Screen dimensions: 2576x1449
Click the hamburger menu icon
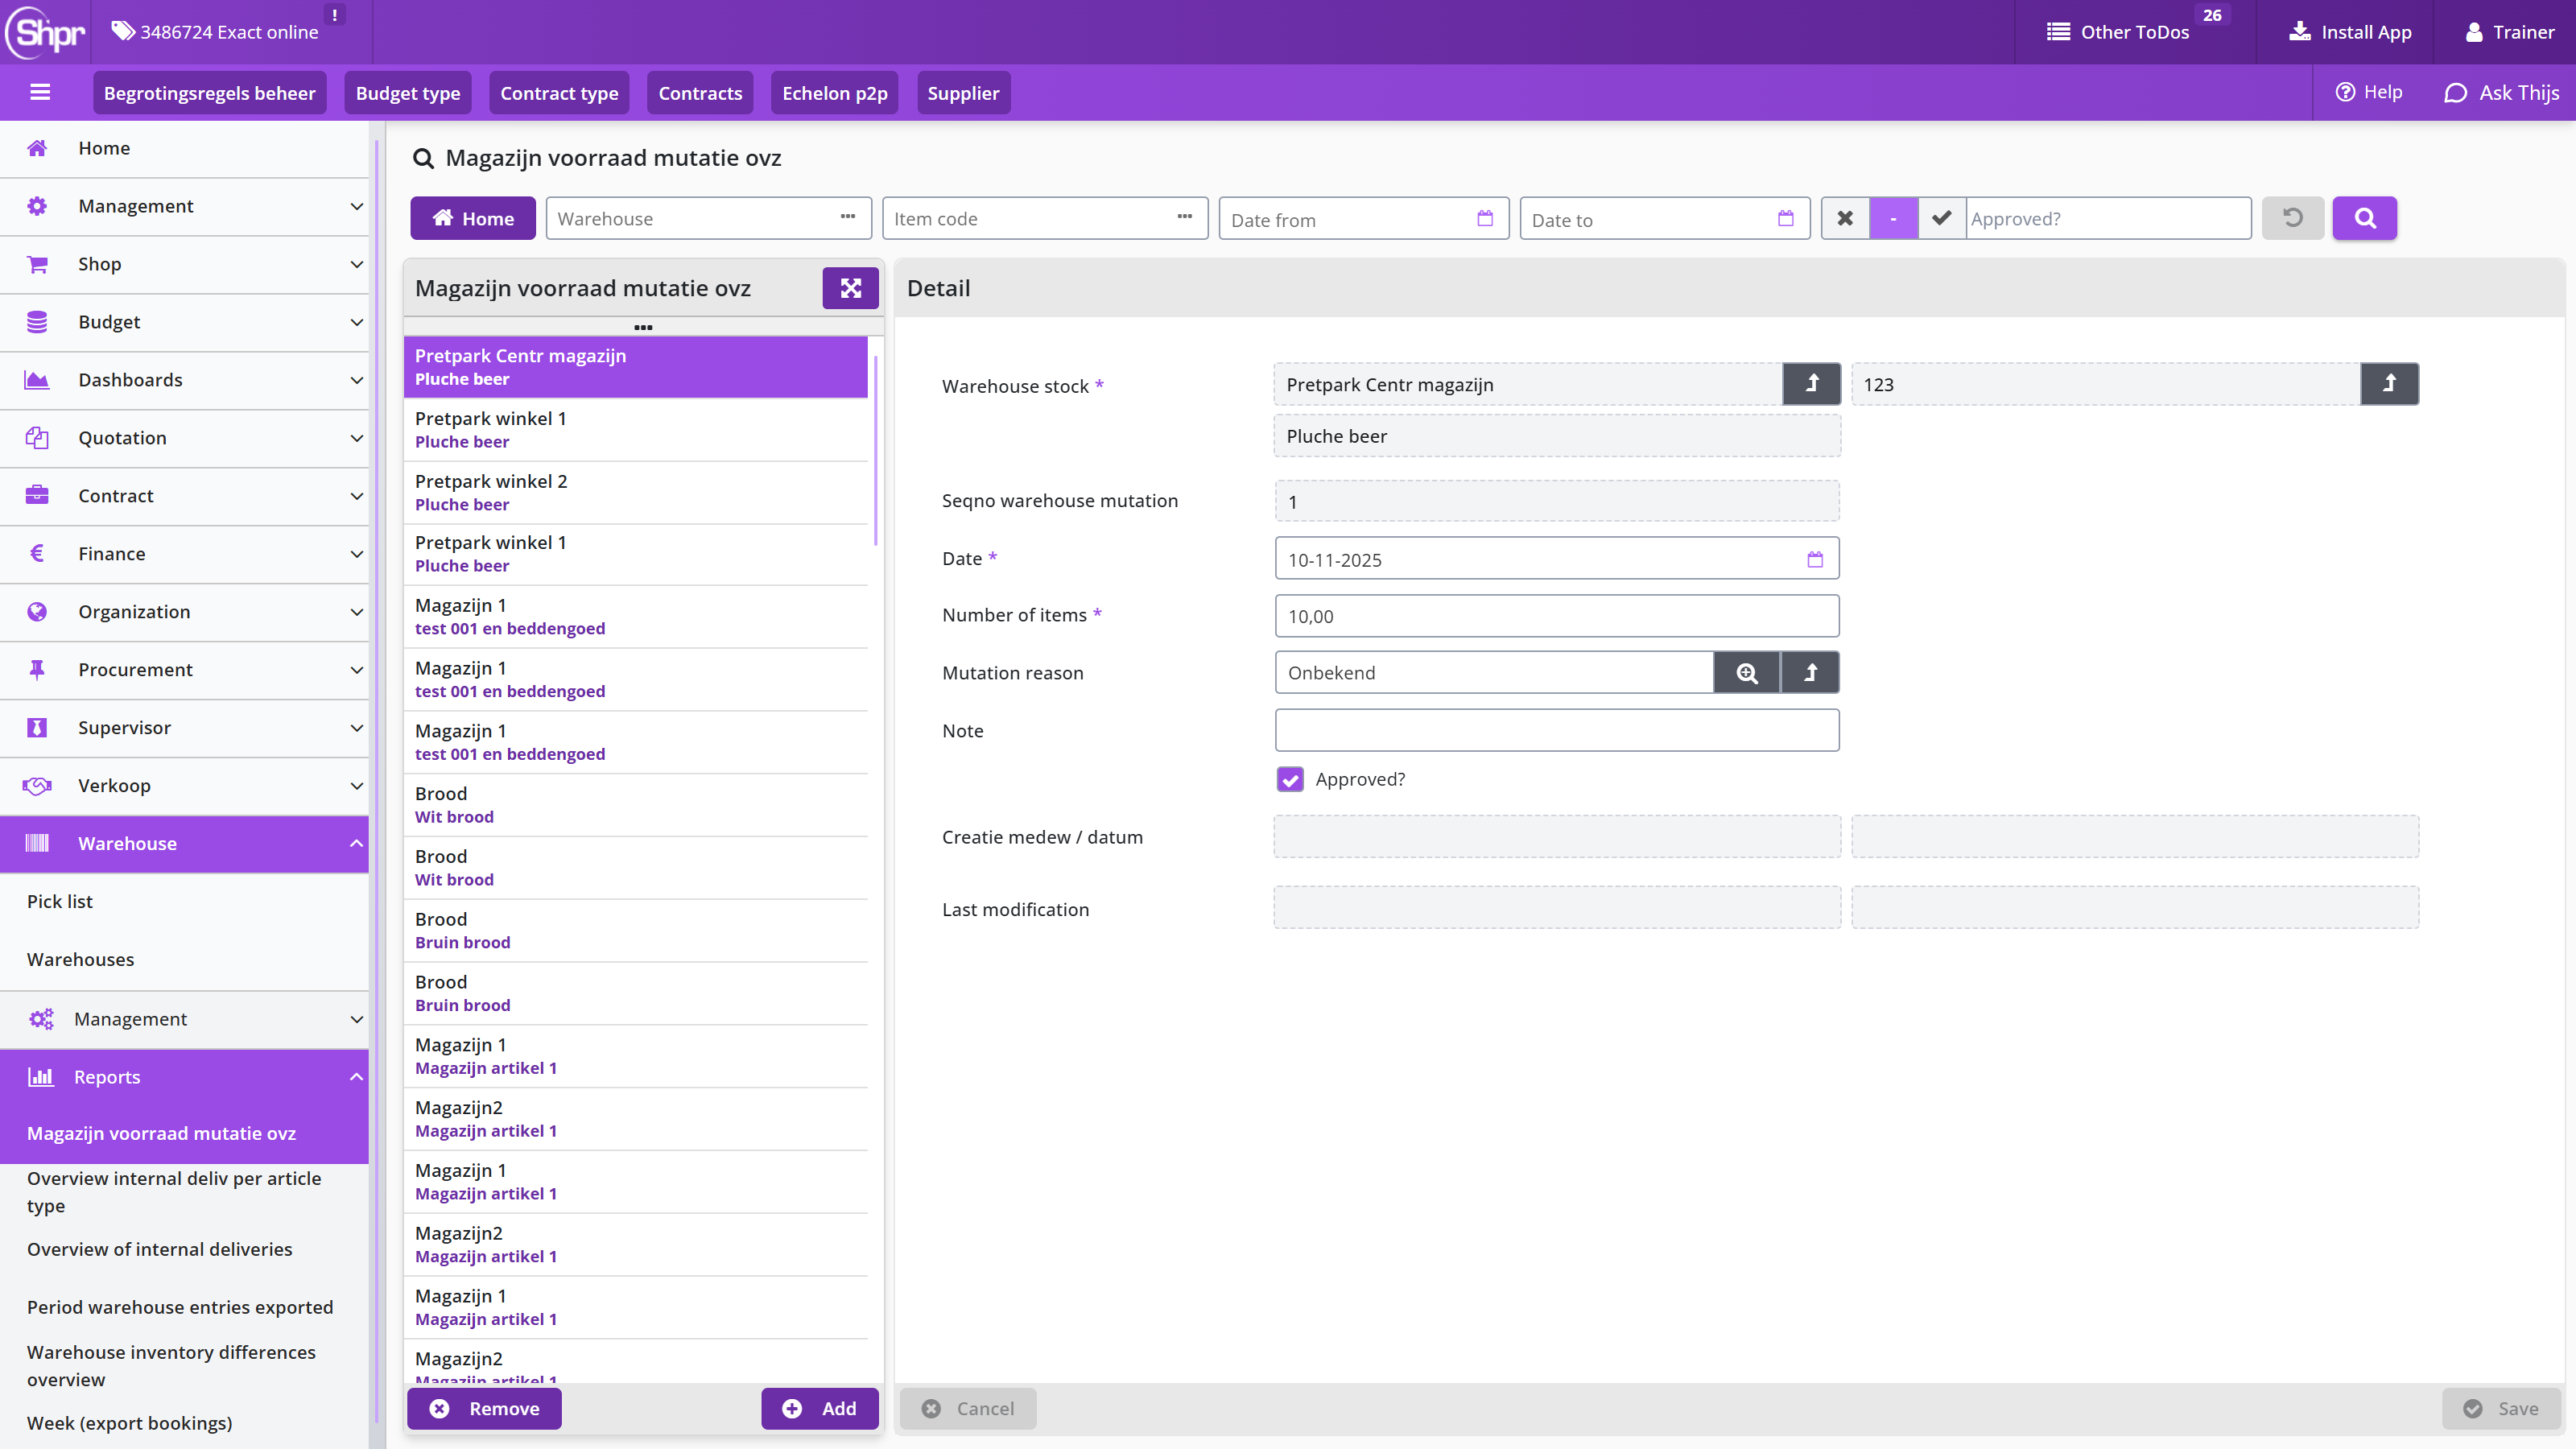tap(40, 92)
